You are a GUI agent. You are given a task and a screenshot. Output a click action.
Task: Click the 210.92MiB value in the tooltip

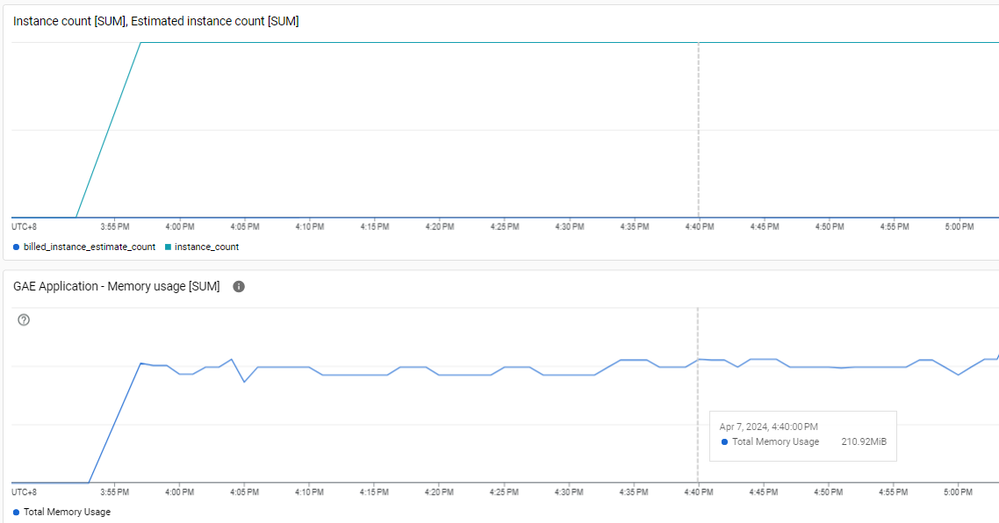coord(864,441)
